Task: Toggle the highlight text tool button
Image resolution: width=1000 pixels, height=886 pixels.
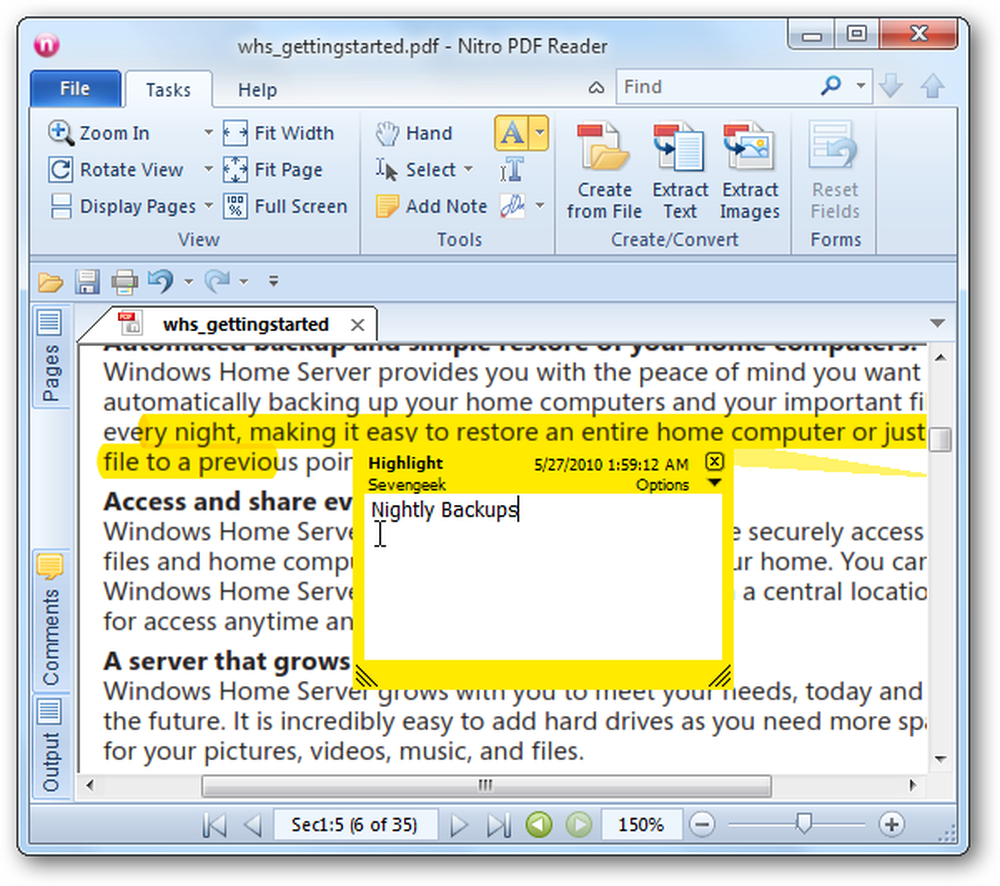Action: pos(512,133)
